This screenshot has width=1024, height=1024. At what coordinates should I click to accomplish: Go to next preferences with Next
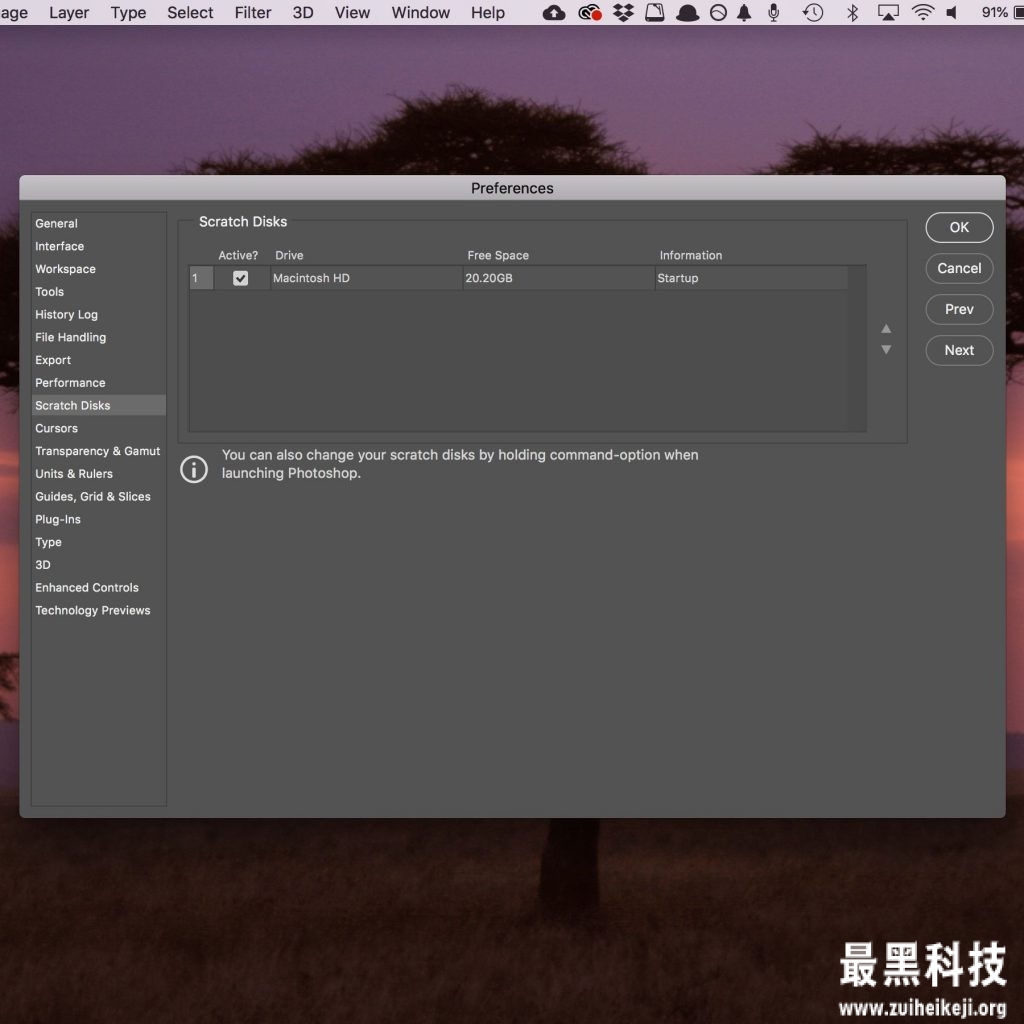click(x=959, y=351)
